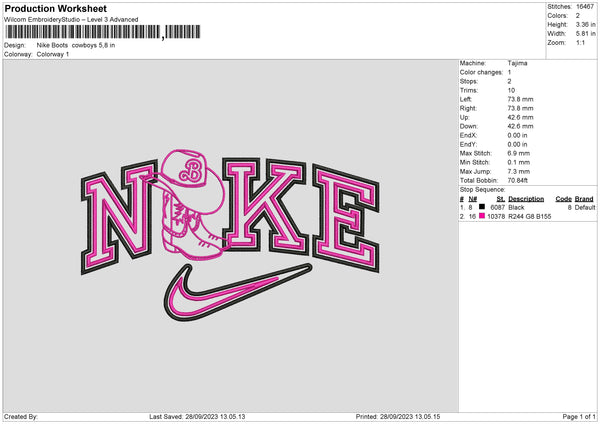Image resolution: width=600 pixels, height=424 pixels.
Task: Click the Stops value 2
Action: tap(509, 81)
